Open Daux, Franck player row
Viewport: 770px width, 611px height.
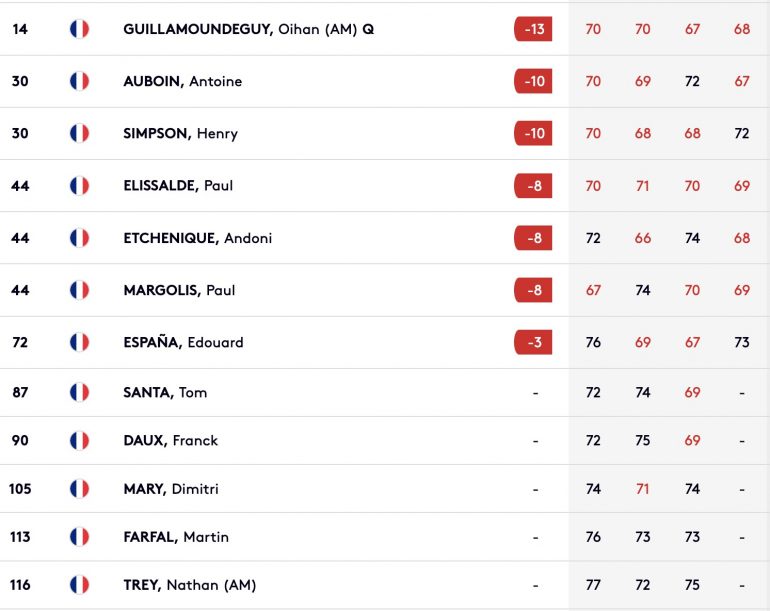tap(385, 441)
